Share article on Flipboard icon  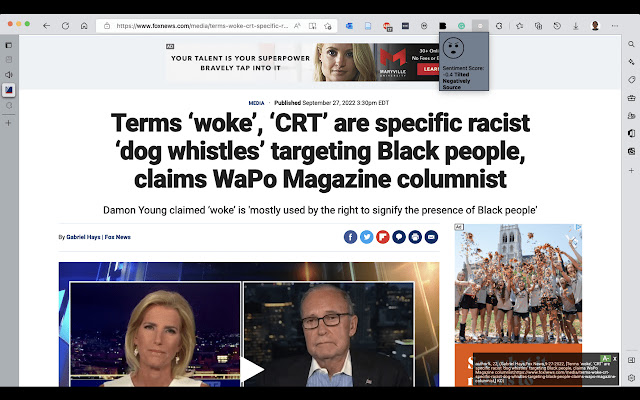(x=383, y=237)
